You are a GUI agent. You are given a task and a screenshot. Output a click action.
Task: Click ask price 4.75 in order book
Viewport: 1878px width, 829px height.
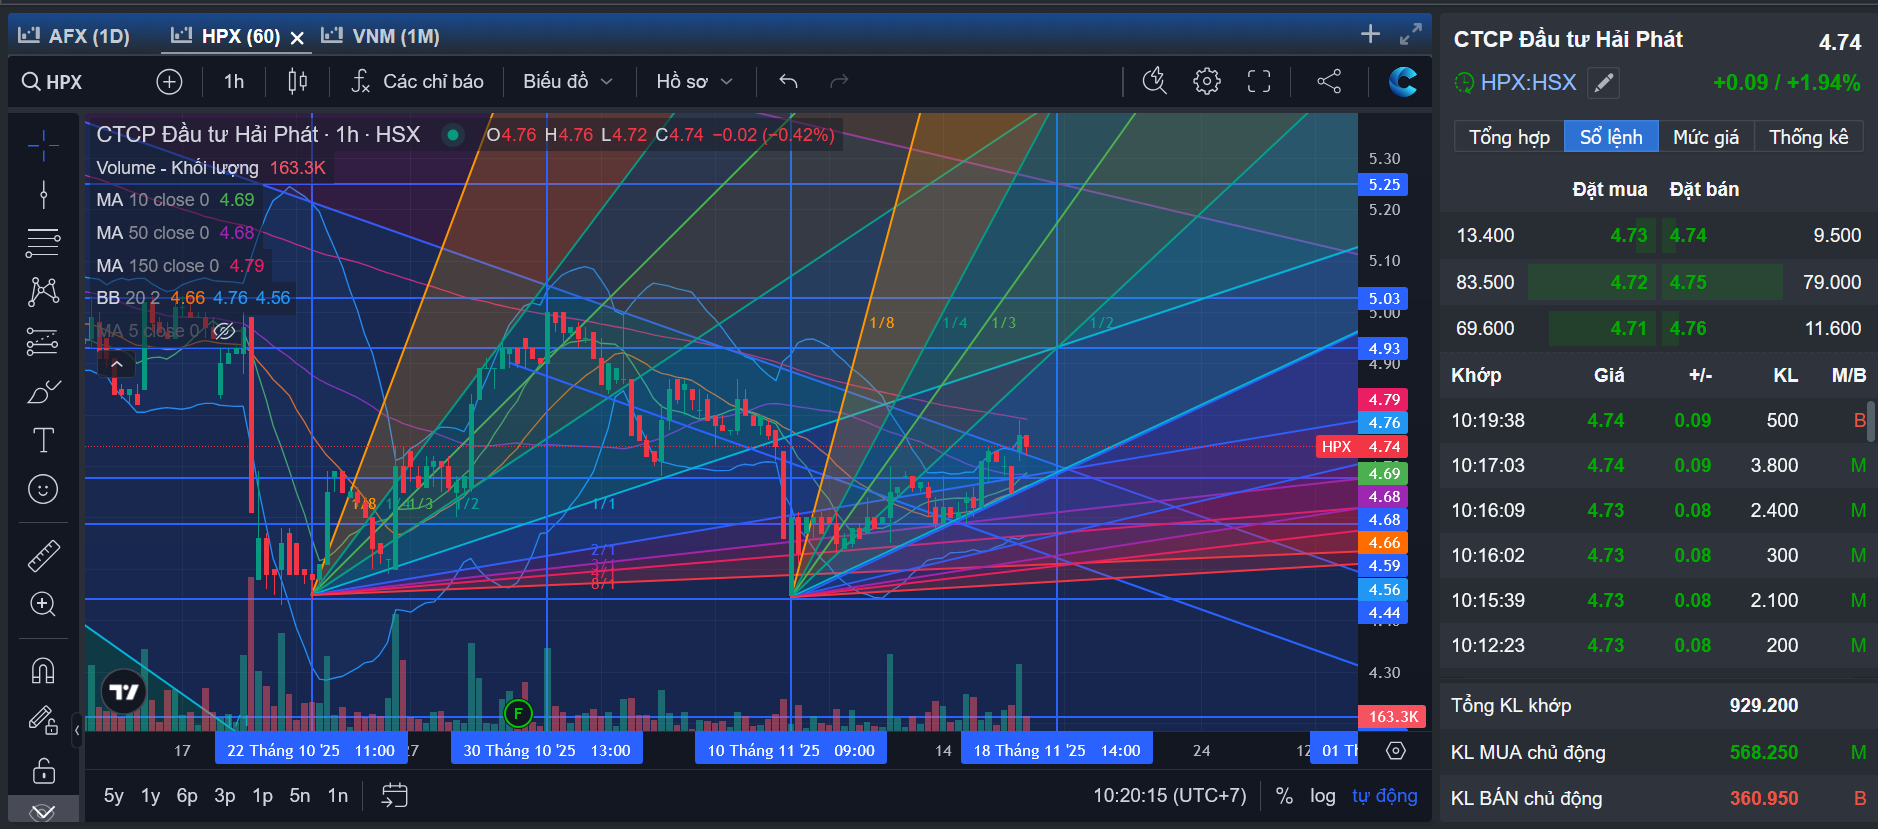pyautogui.click(x=1688, y=282)
